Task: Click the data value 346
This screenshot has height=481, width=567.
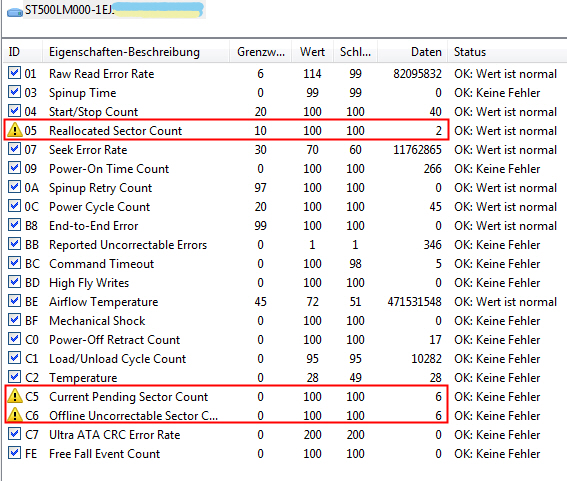Action: tap(432, 245)
